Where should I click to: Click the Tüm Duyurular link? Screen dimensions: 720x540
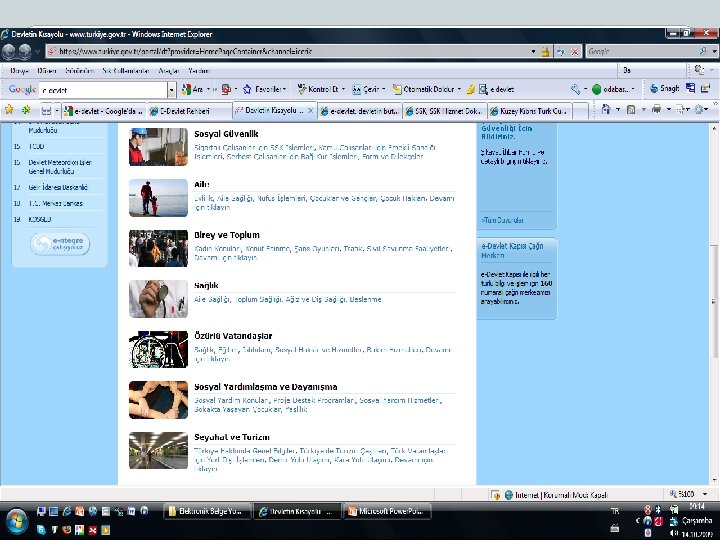pos(502,220)
